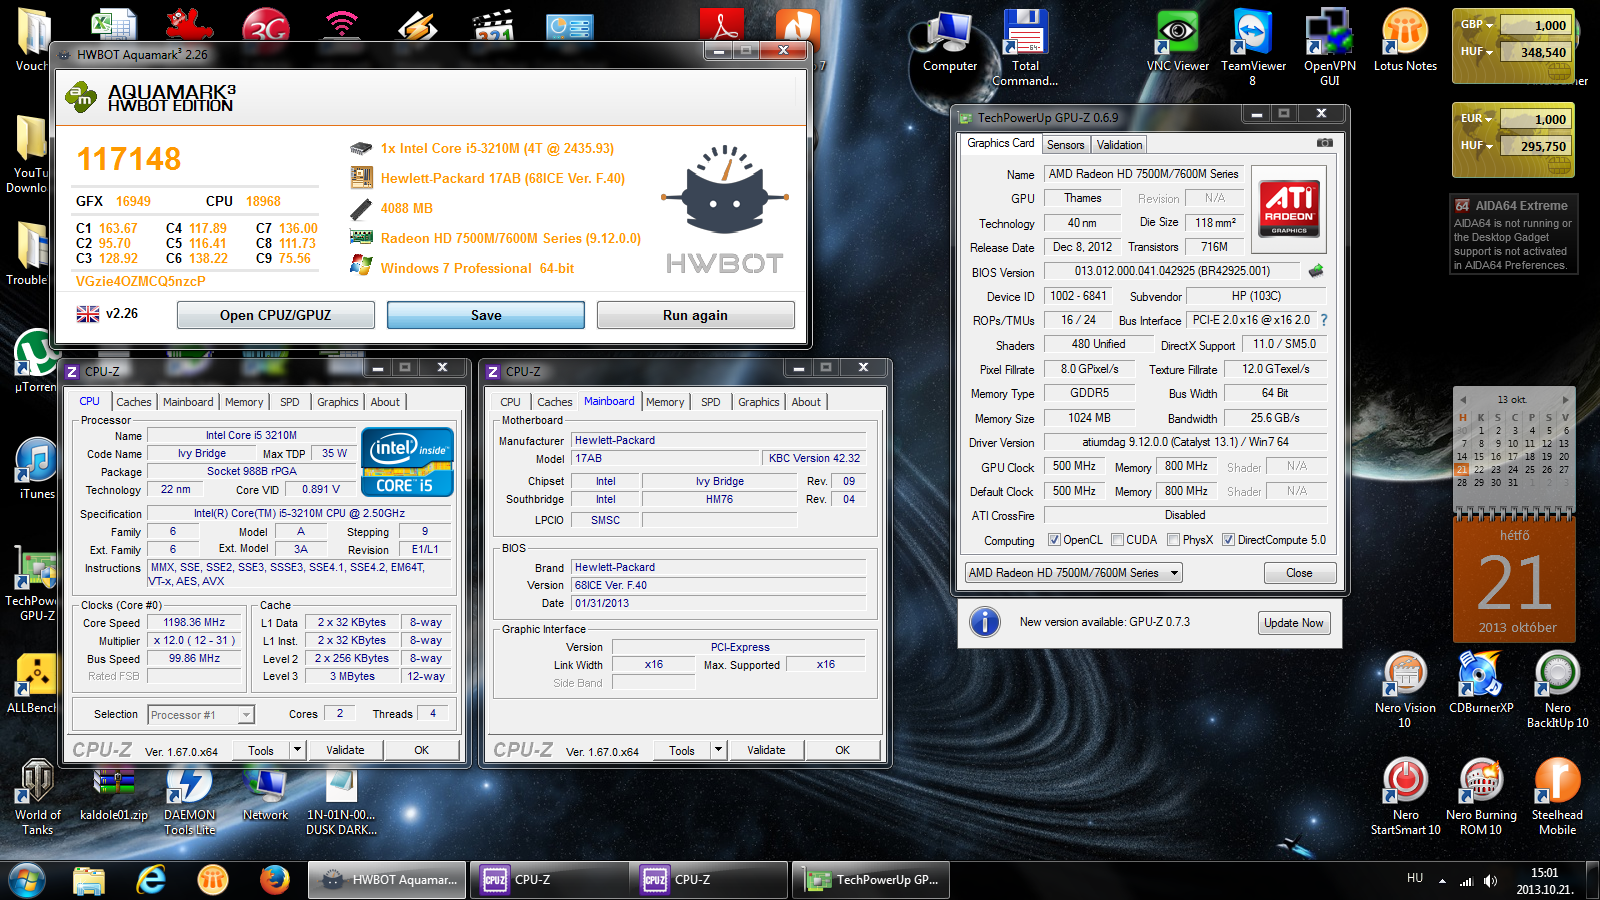Viewport: 1600px width, 900px height.
Task: Open Lotus Notes desktop shortcut
Action: (x=1405, y=42)
